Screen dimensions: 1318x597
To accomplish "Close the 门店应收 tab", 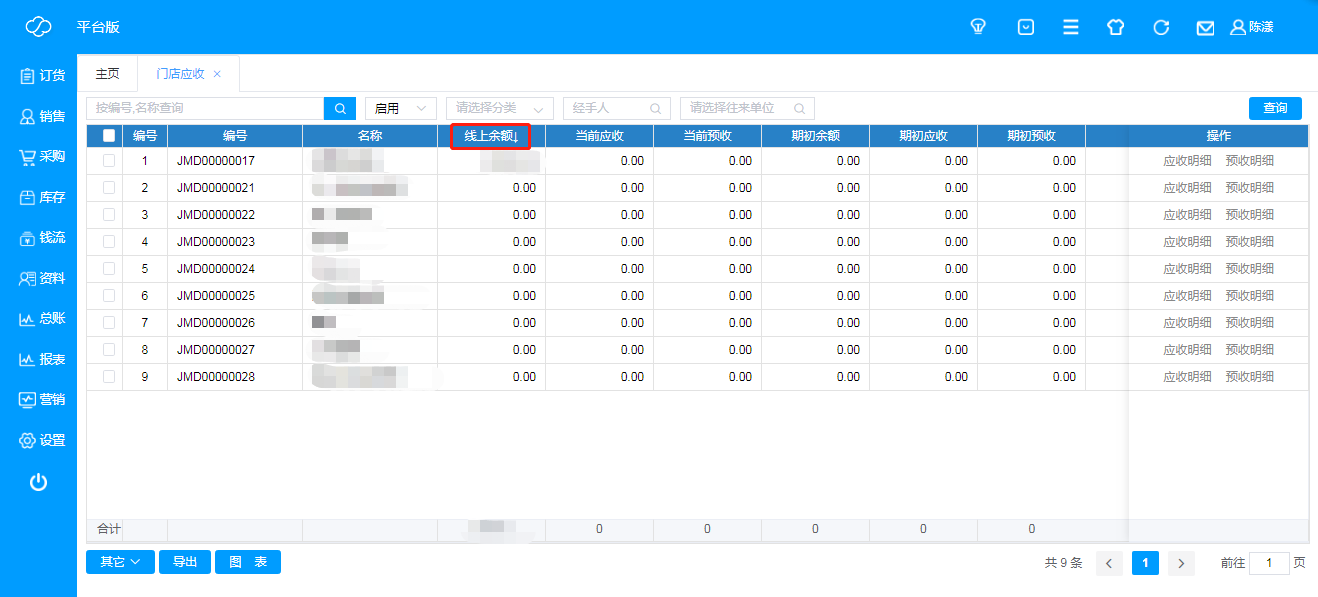I will click(x=217, y=74).
